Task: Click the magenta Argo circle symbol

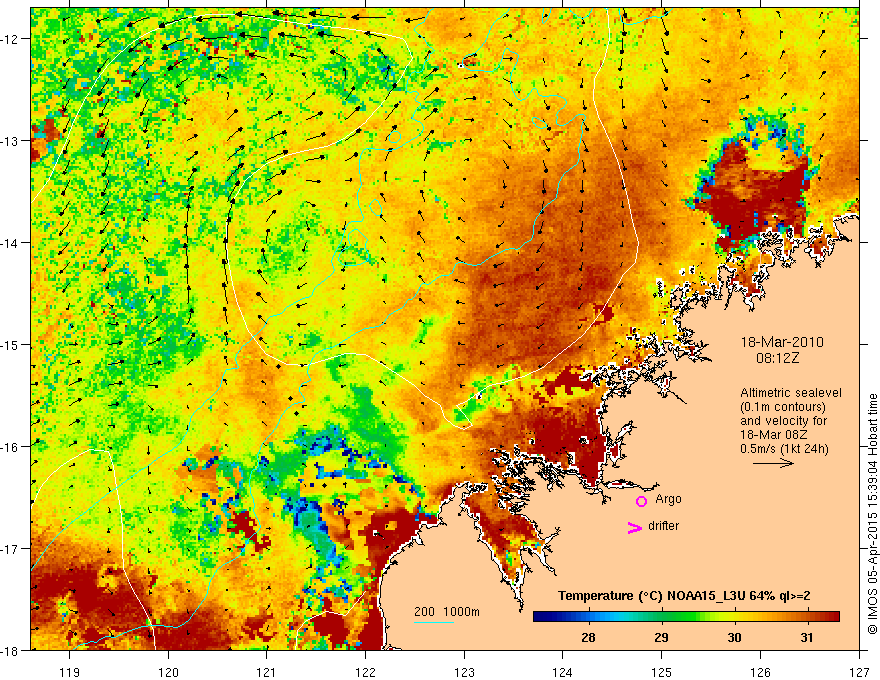Action: [641, 501]
